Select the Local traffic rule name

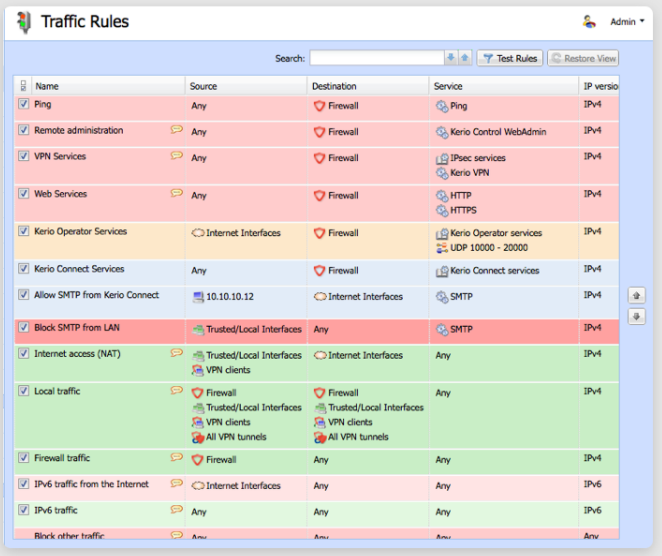click(x=57, y=391)
